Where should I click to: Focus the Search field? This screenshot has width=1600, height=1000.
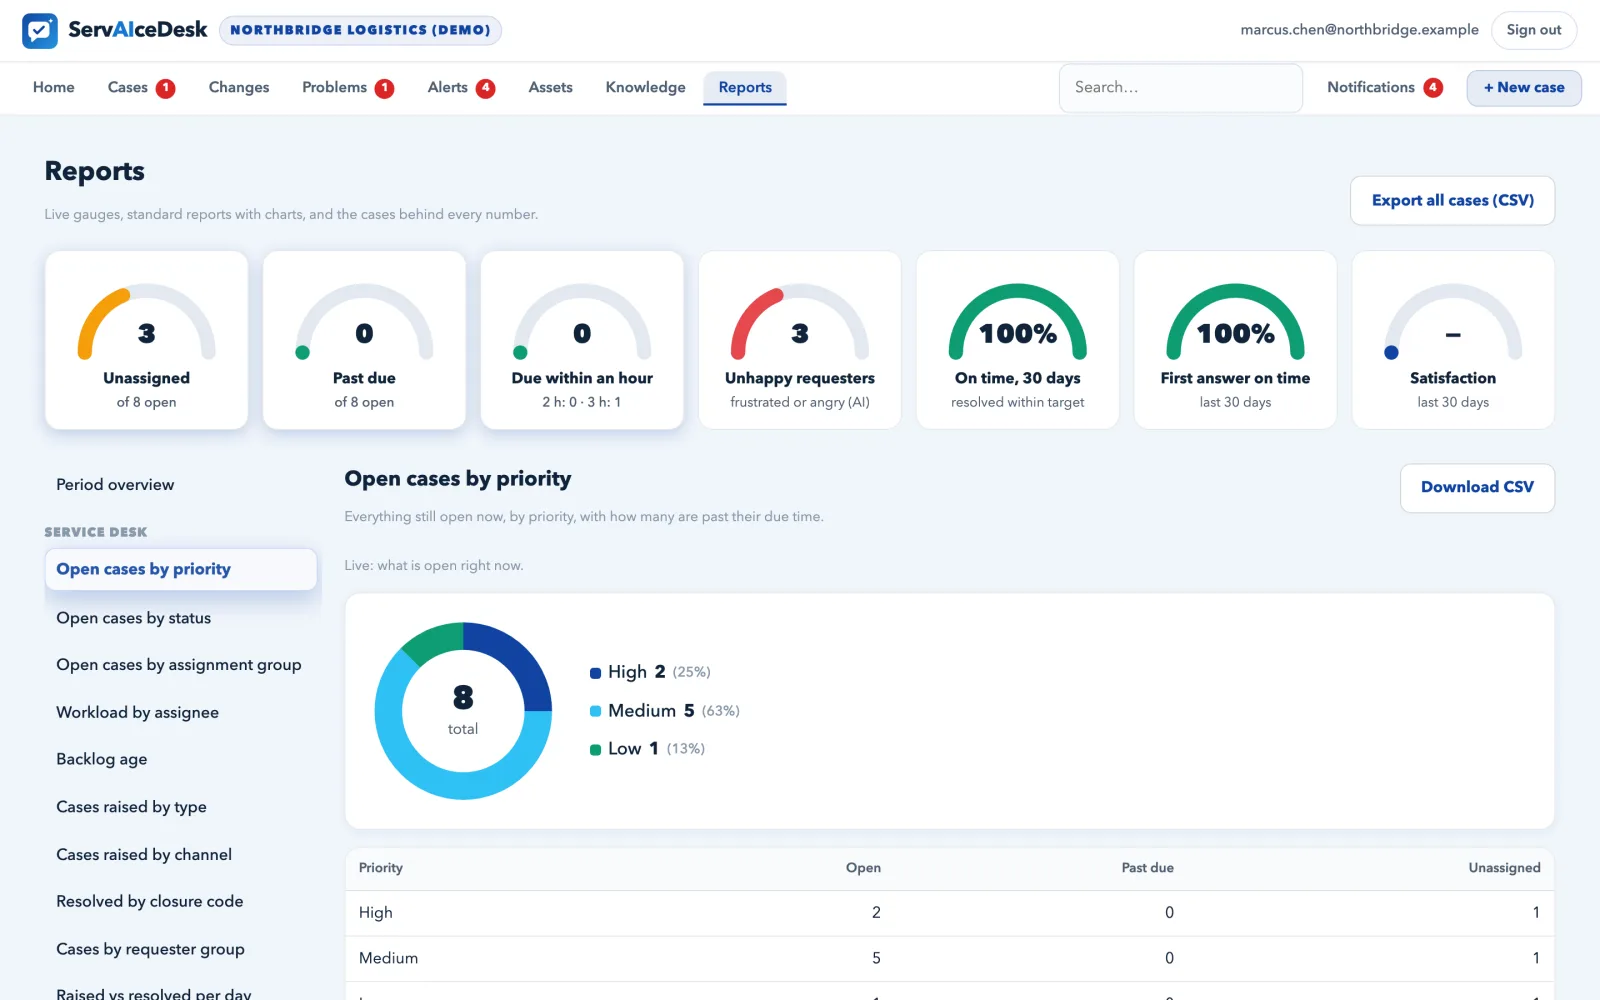click(1181, 88)
